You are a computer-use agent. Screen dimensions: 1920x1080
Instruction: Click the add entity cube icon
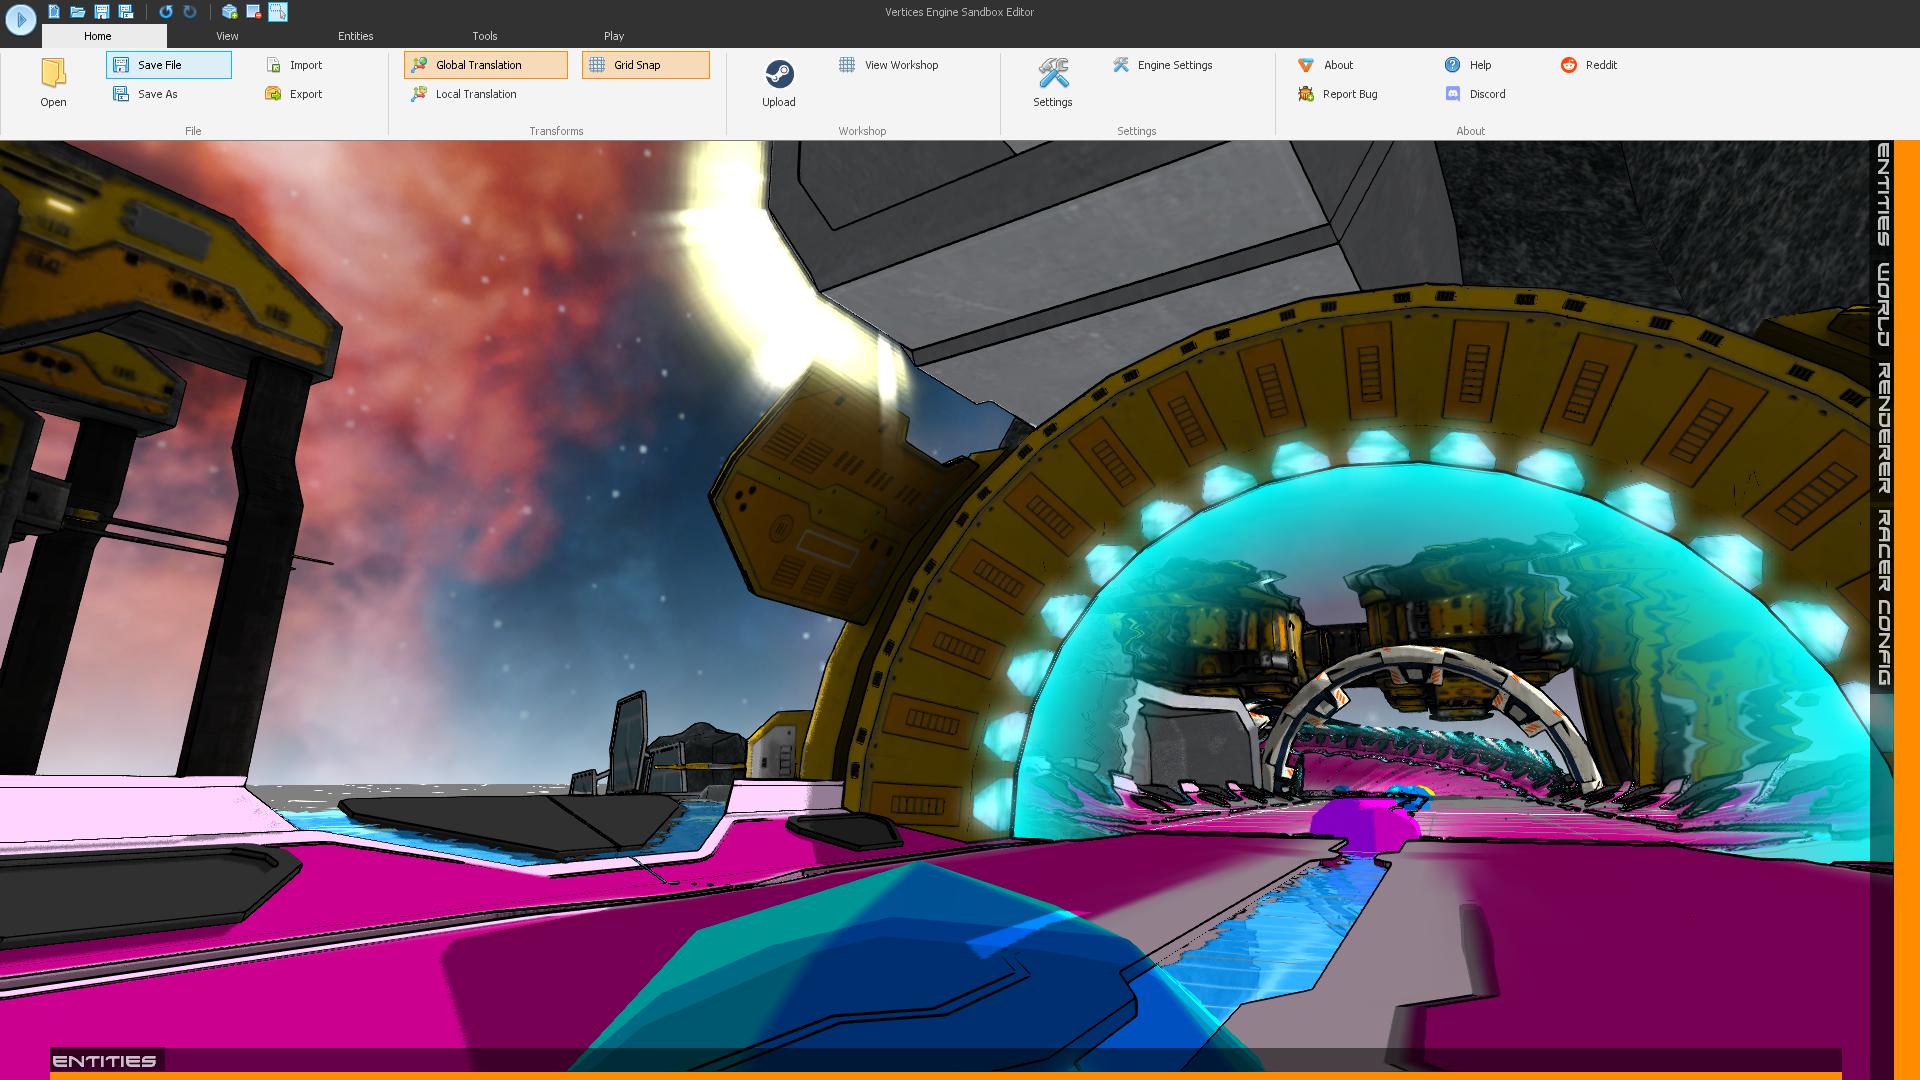[x=229, y=12]
